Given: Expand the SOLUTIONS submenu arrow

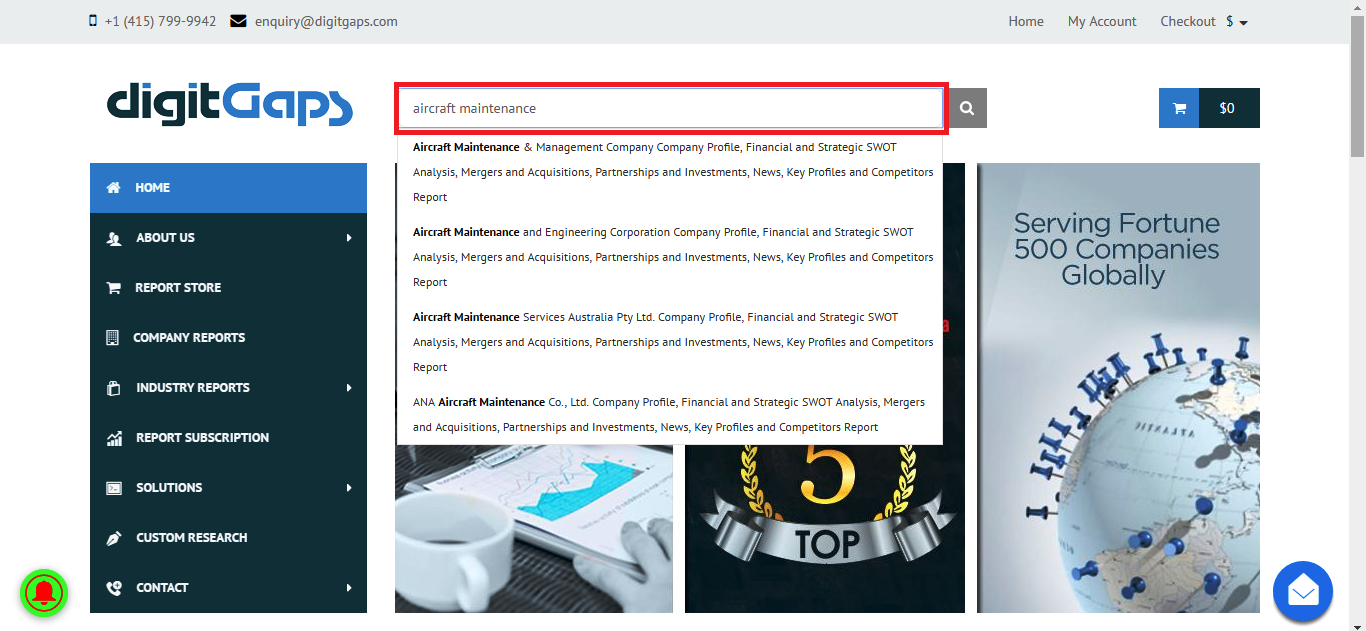Looking at the screenshot, I should click(x=349, y=488).
